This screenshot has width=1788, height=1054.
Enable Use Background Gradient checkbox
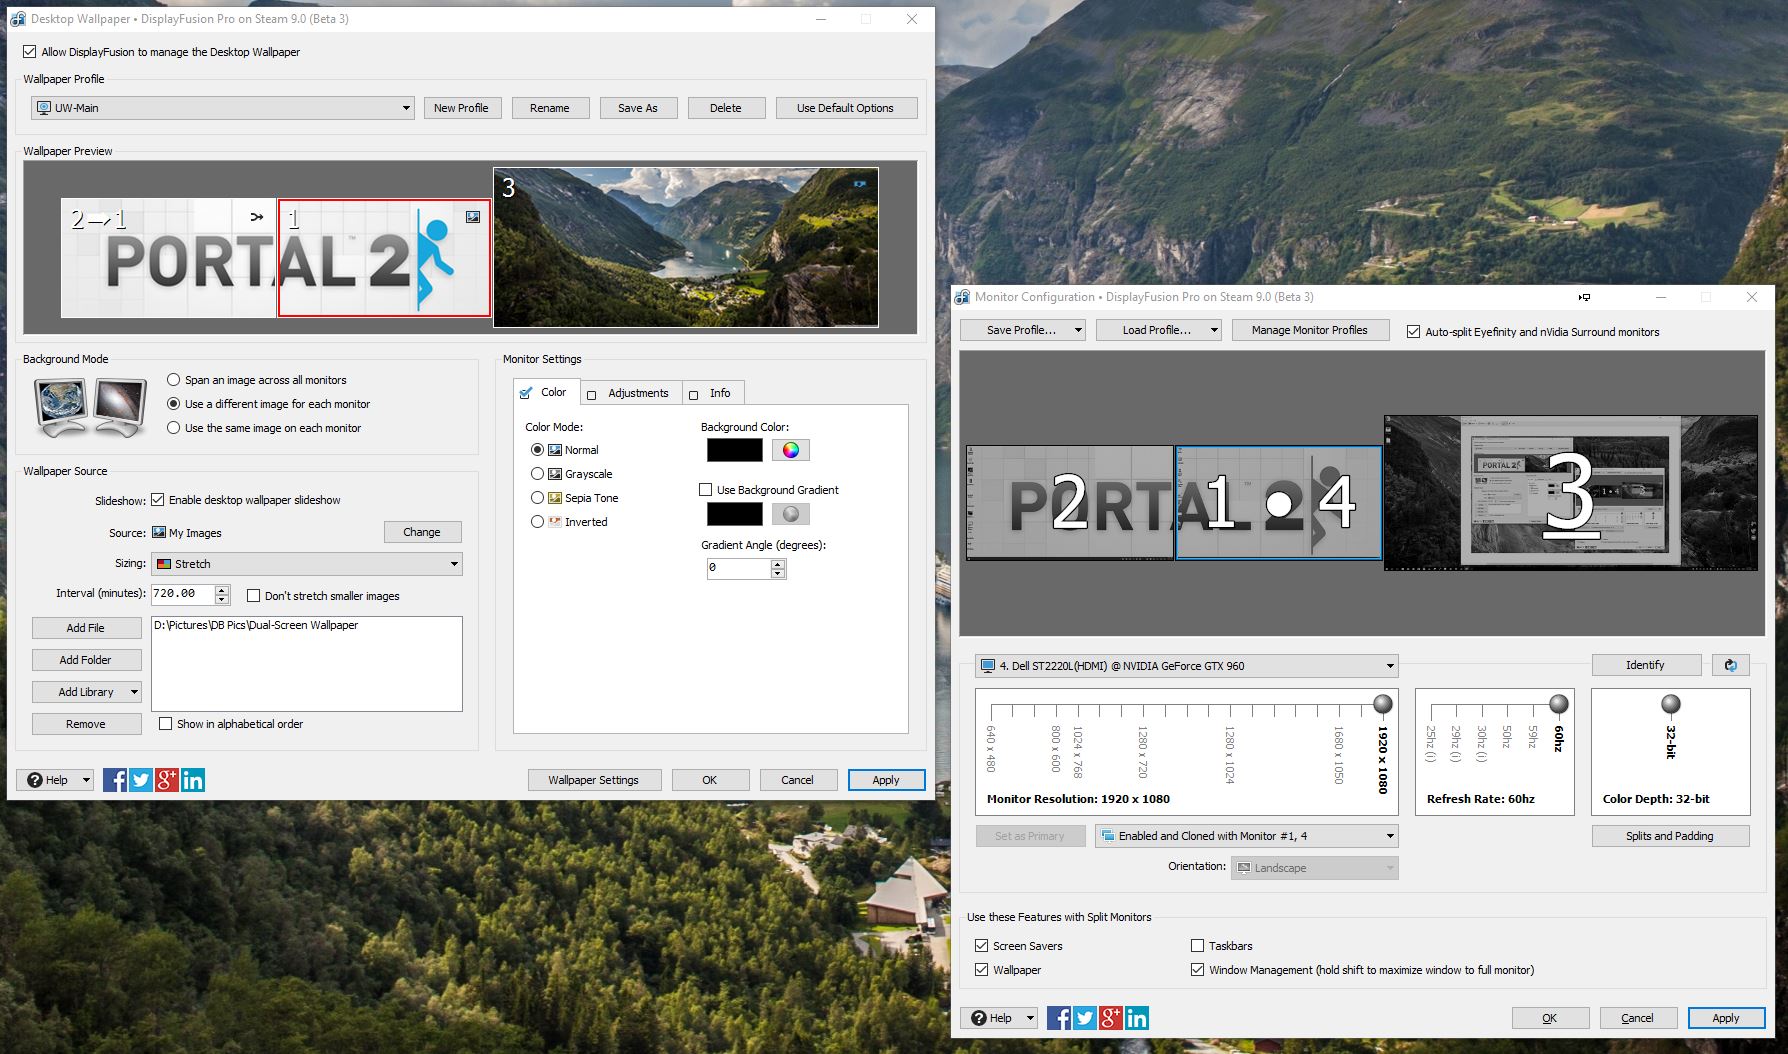[706, 490]
